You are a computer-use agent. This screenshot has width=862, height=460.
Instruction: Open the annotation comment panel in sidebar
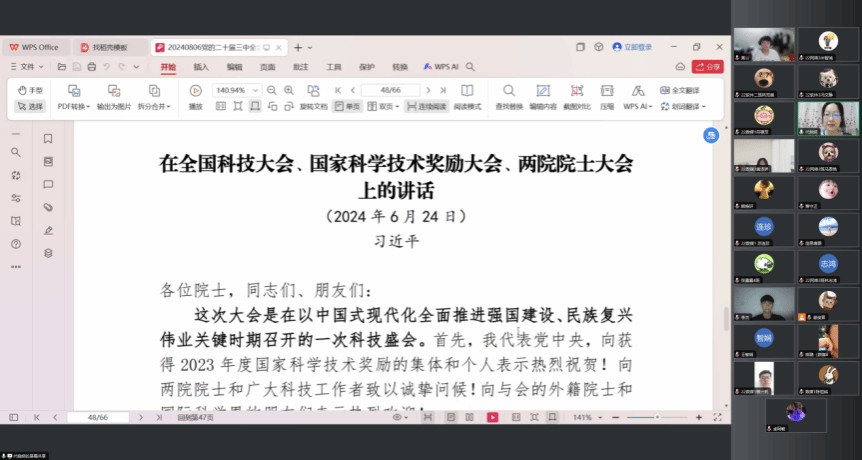[x=48, y=184]
